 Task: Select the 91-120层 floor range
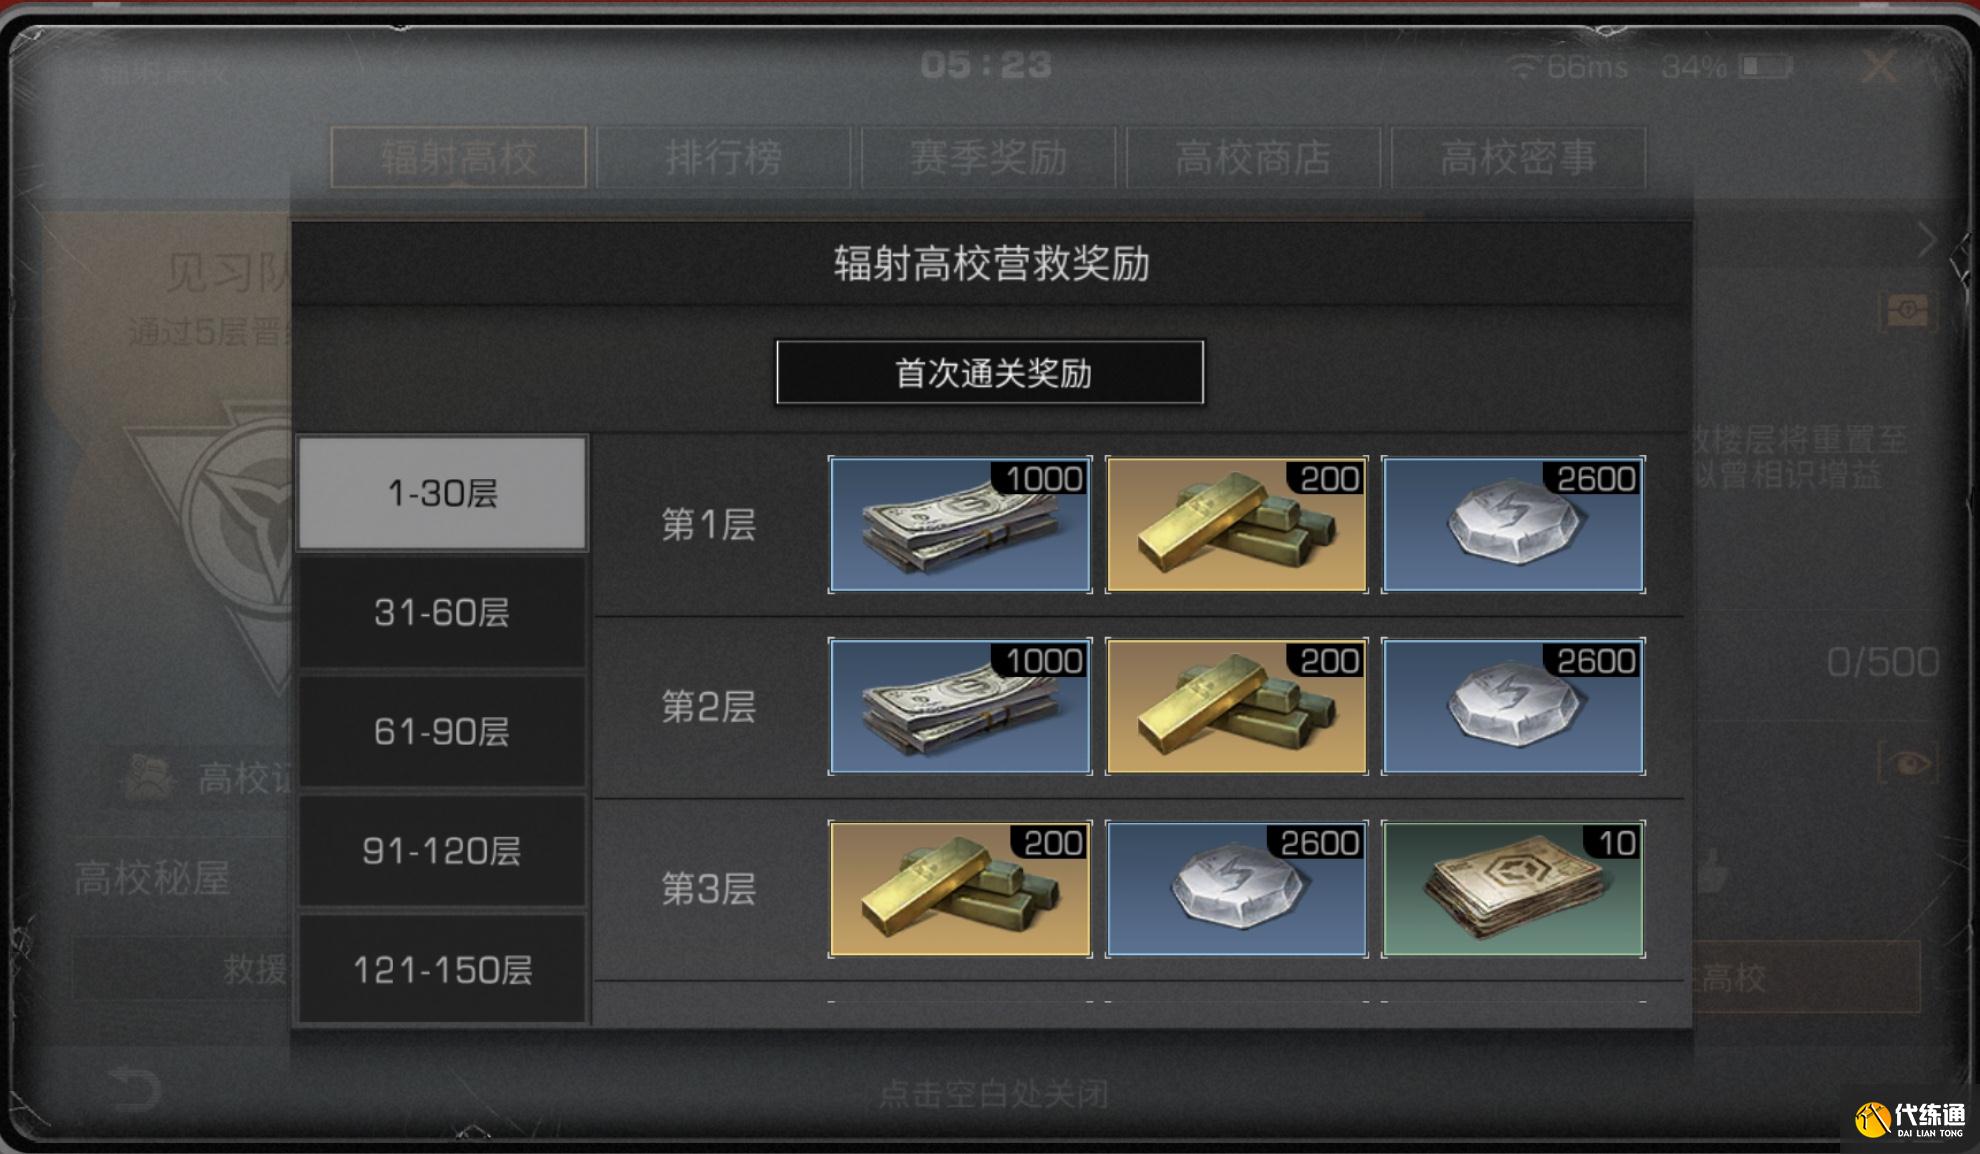click(x=442, y=850)
